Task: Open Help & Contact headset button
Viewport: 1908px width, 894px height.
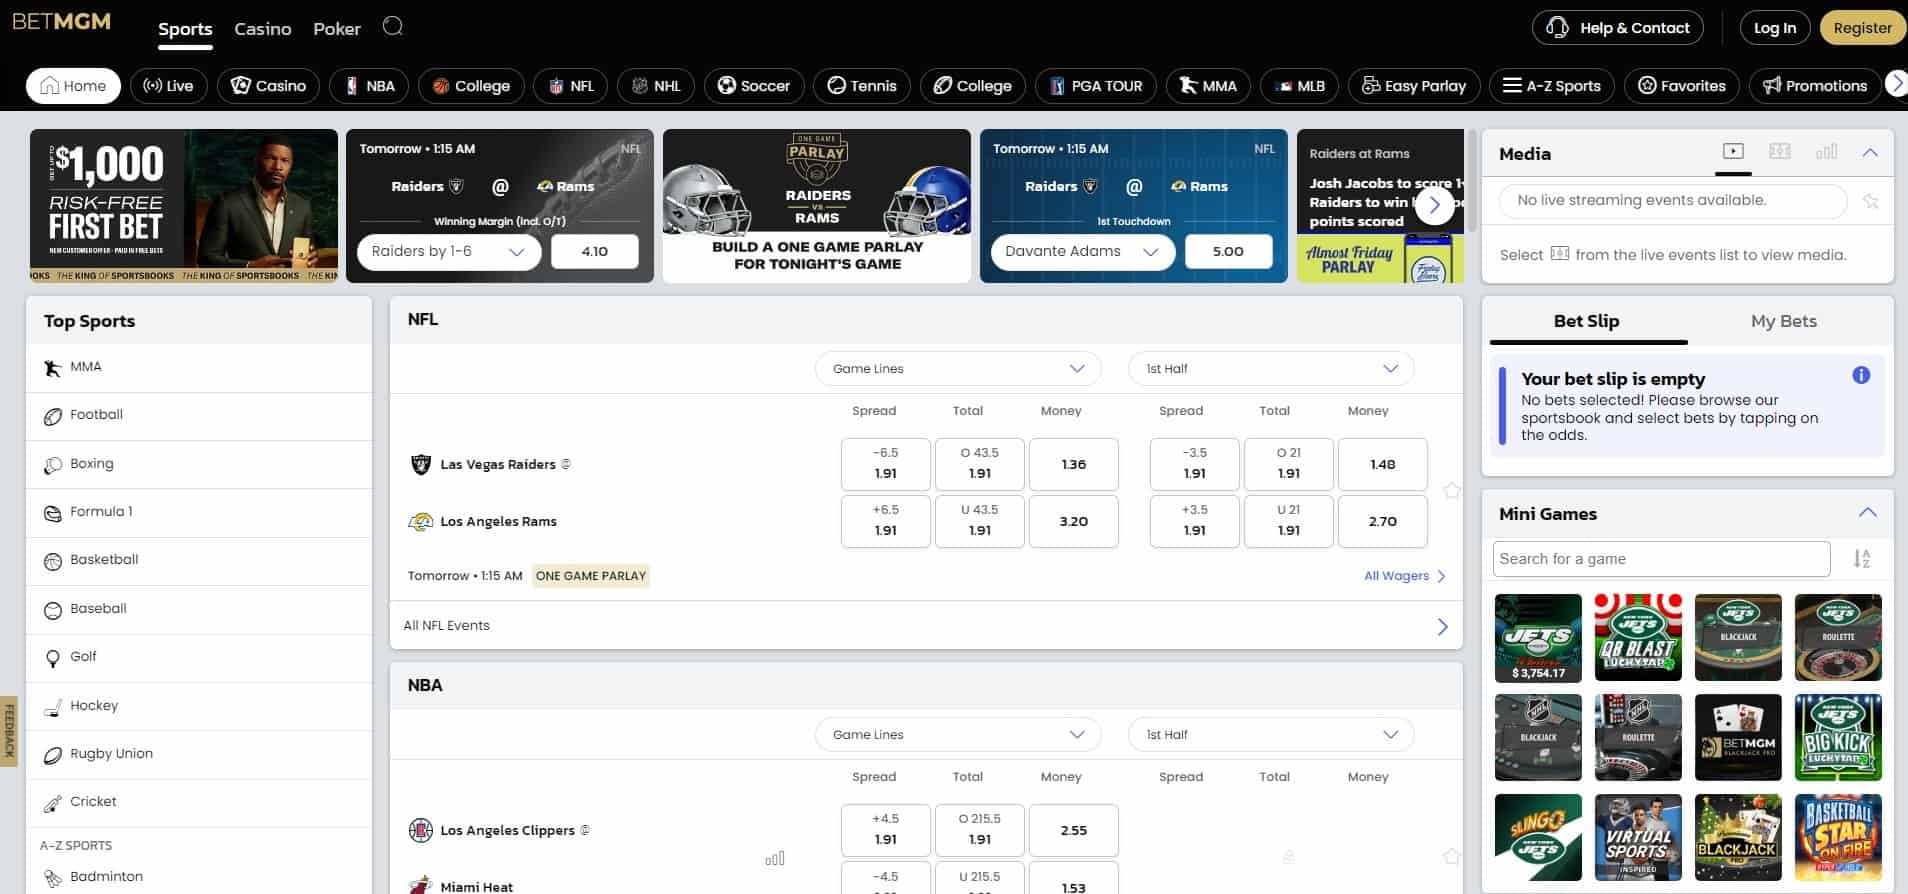Action: pyautogui.click(x=1617, y=28)
